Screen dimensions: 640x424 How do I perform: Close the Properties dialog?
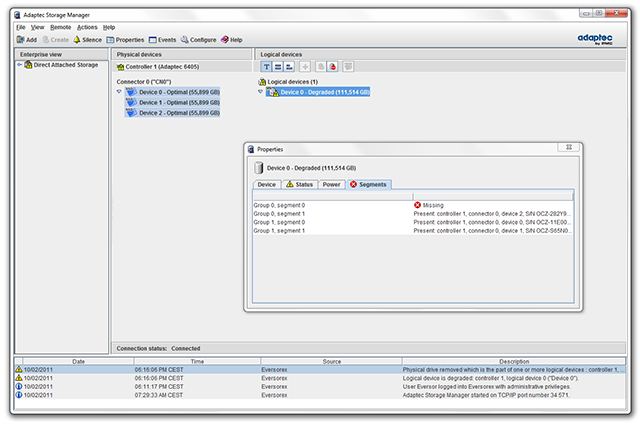569,147
